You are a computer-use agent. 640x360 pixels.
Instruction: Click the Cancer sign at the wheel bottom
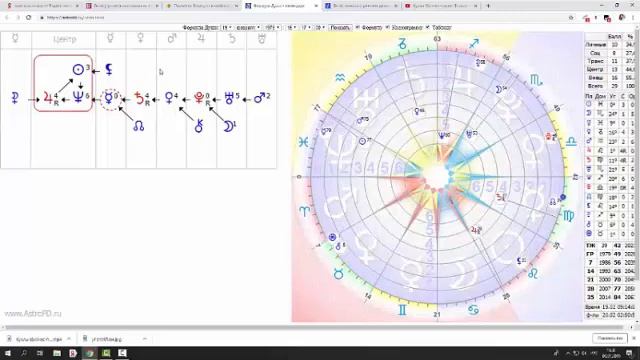click(x=473, y=310)
